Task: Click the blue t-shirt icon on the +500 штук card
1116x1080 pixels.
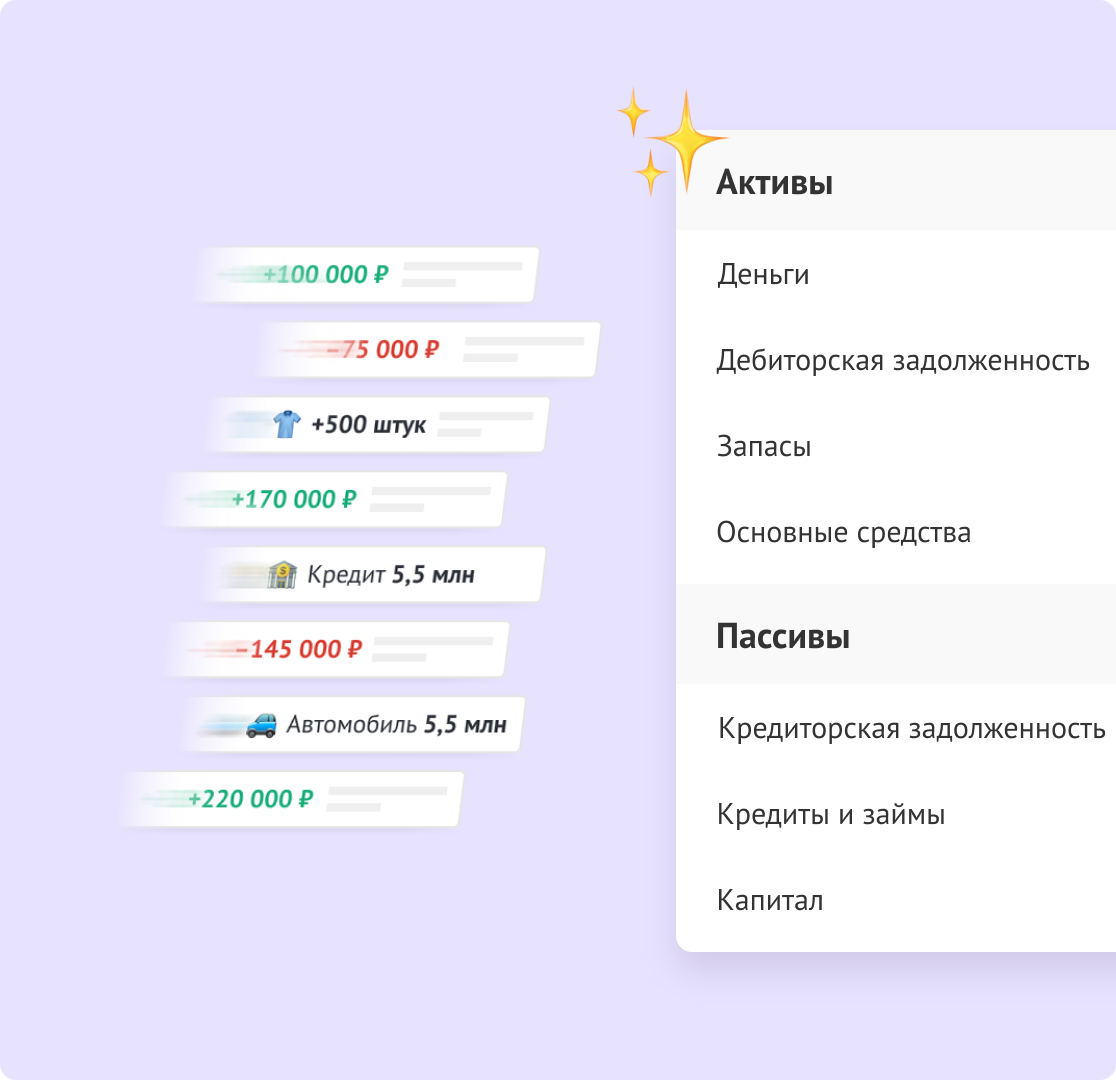Action: (287, 423)
